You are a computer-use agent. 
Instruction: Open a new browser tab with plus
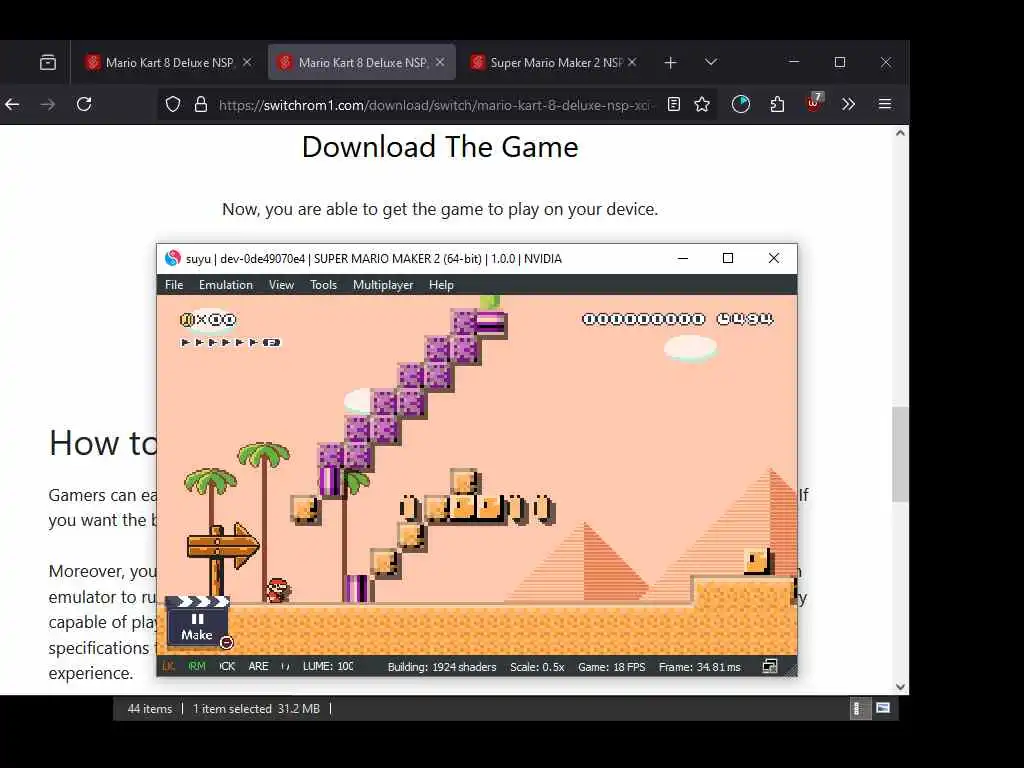pyautogui.click(x=670, y=63)
